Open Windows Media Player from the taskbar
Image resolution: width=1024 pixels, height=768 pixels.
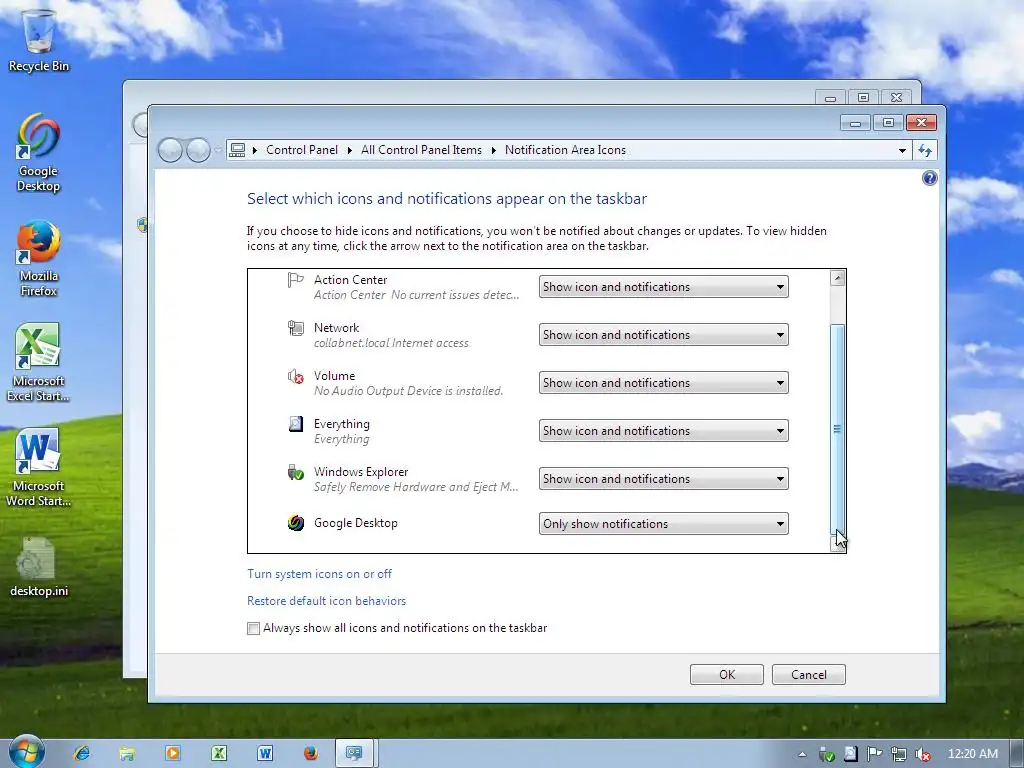[173, 753]
